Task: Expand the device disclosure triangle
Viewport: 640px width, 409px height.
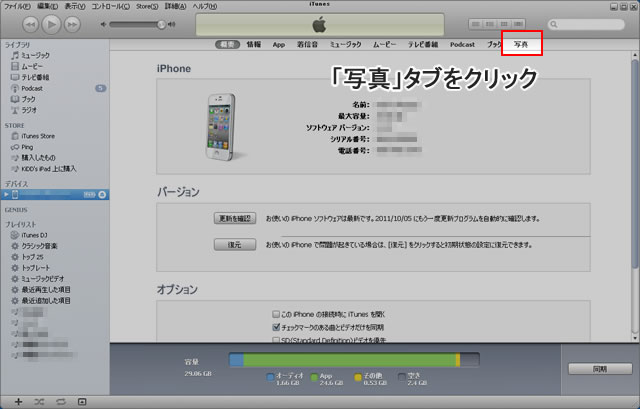Action: pyautogui.click(x=6, y=195)
